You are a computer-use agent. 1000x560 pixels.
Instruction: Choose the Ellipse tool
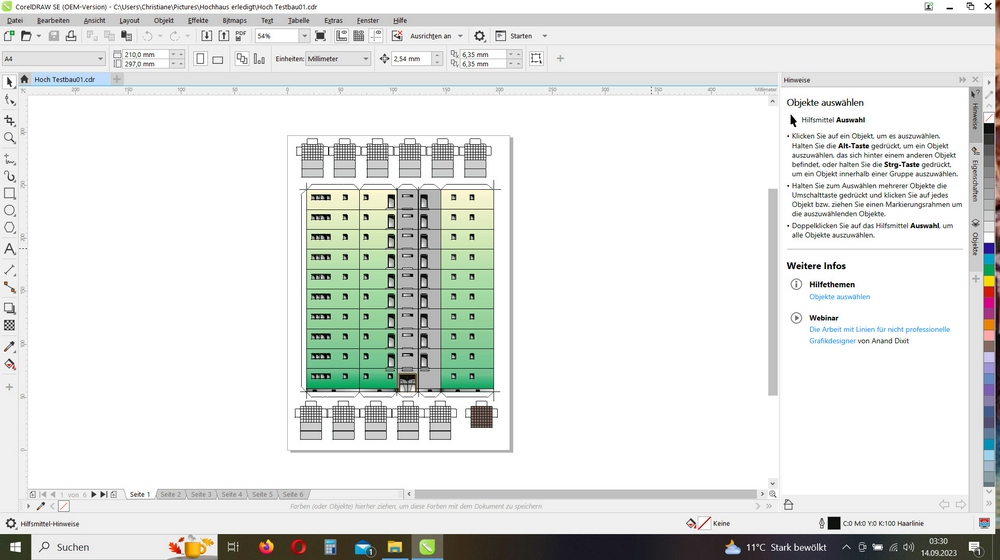tap(10, 211)
